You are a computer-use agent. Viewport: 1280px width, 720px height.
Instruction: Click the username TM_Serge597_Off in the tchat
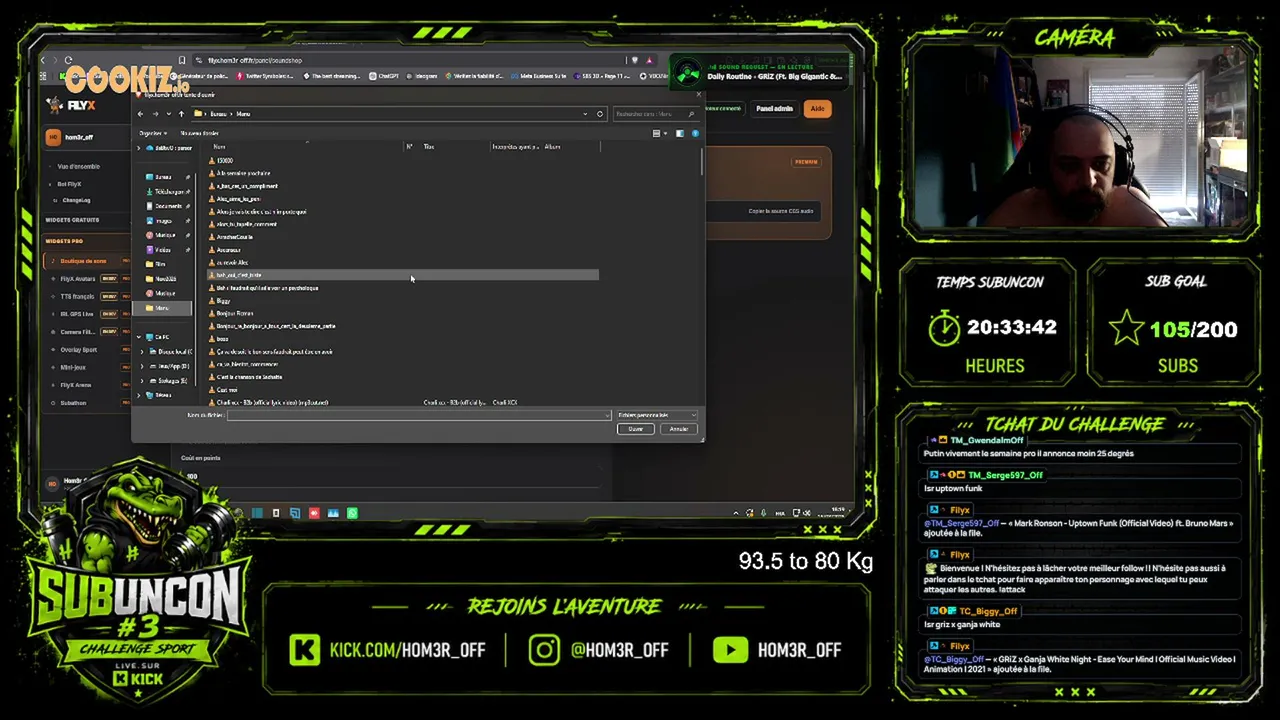point(1005,475)
